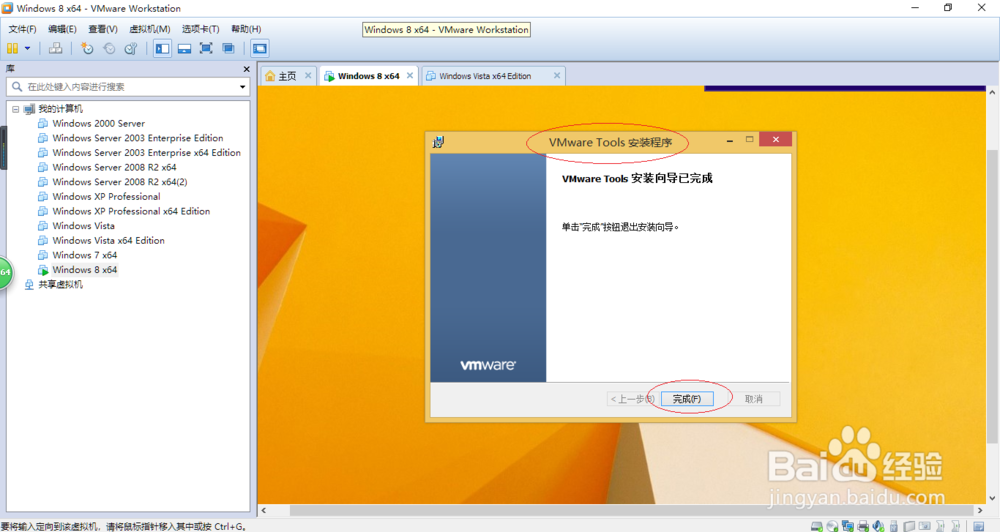Revert to the previous snapshot

(x=109, y=48)
